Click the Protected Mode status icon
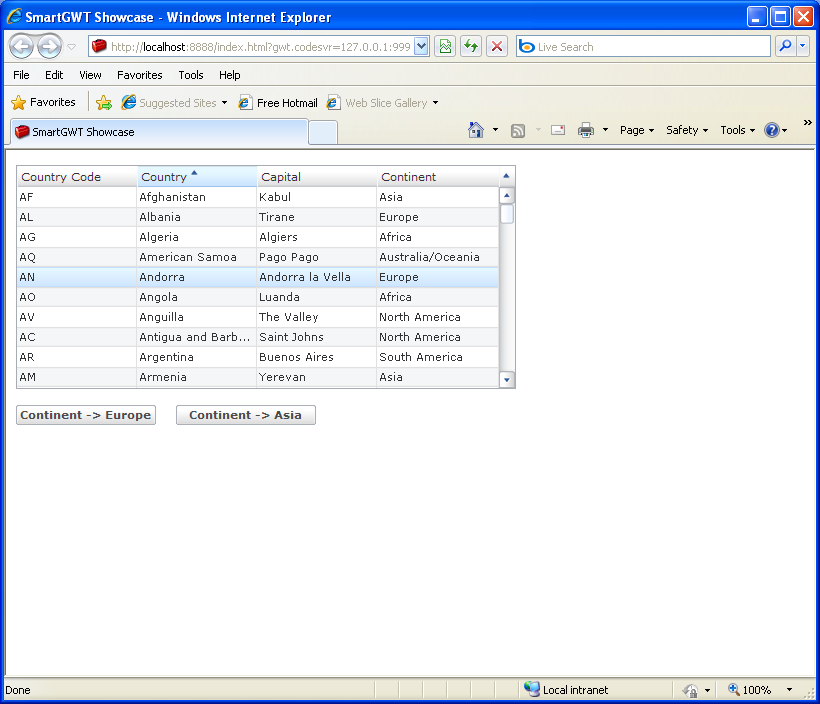This screenshot has width=820, height=704. pyautogui.click(x=690, y=690)
